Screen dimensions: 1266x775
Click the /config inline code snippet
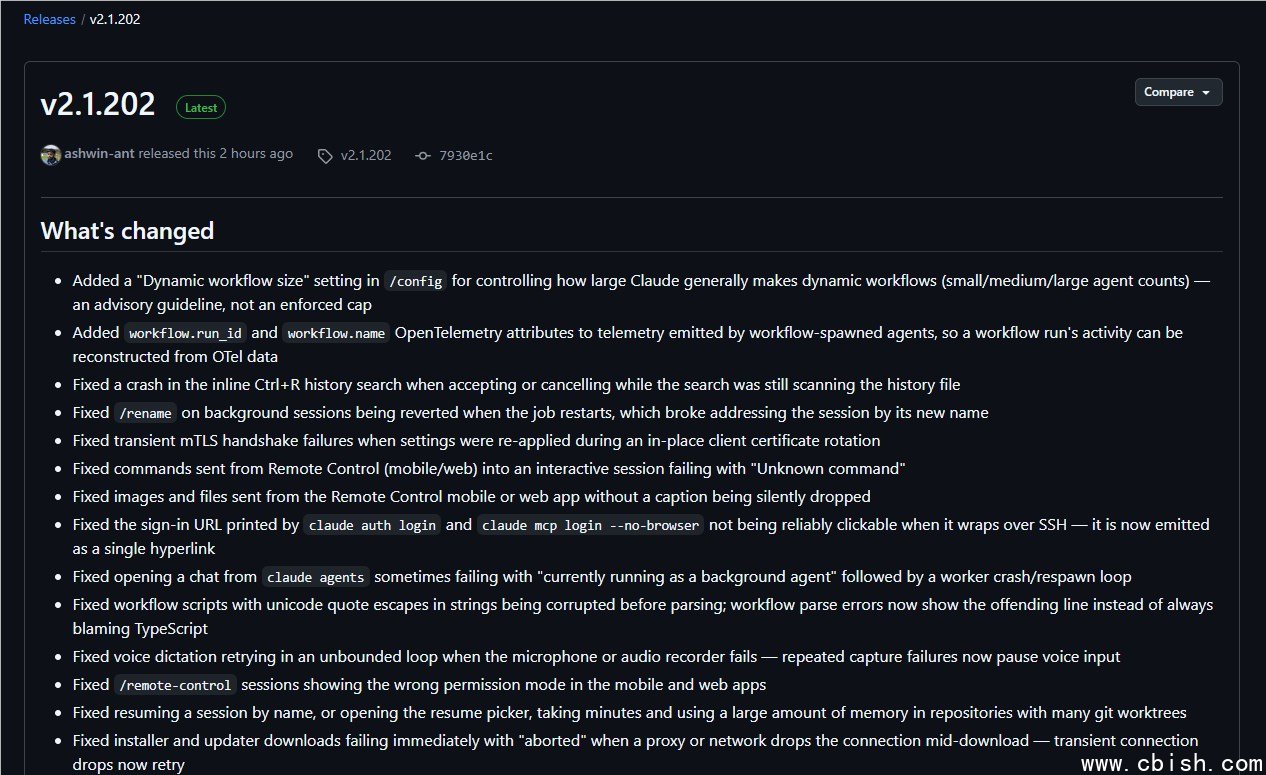point(415,281)
